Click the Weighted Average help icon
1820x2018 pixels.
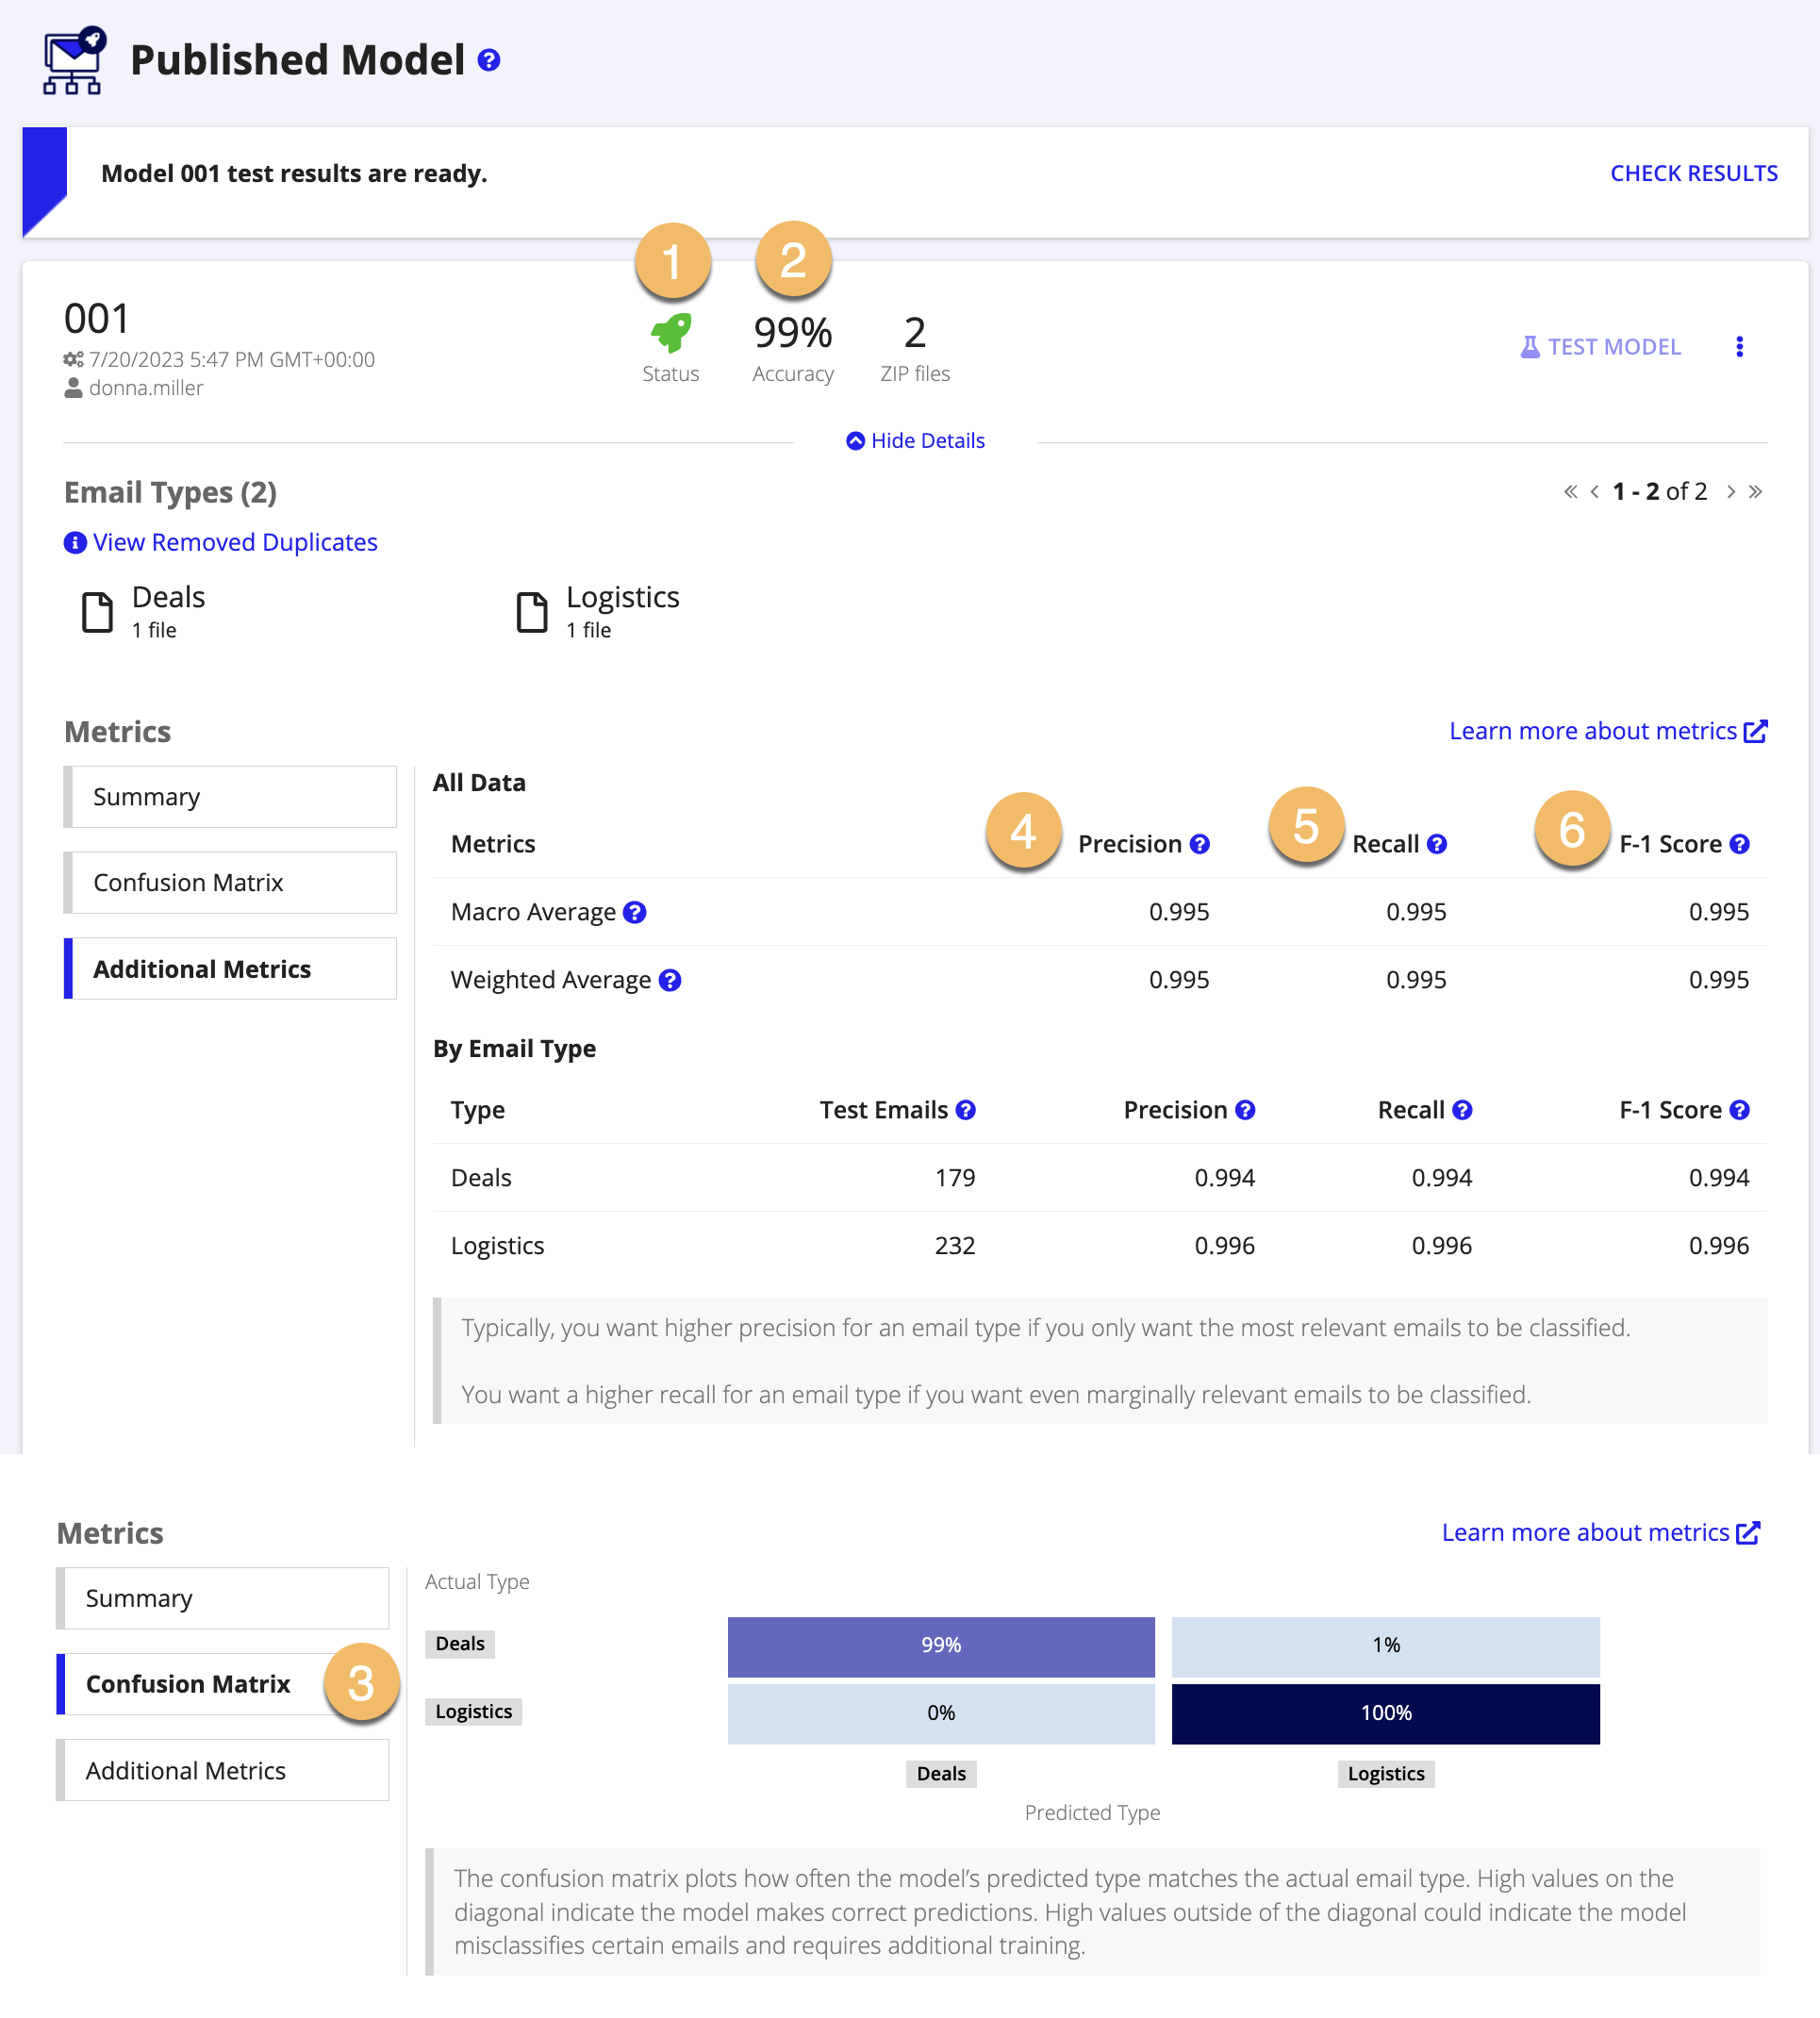coord(670,980)
